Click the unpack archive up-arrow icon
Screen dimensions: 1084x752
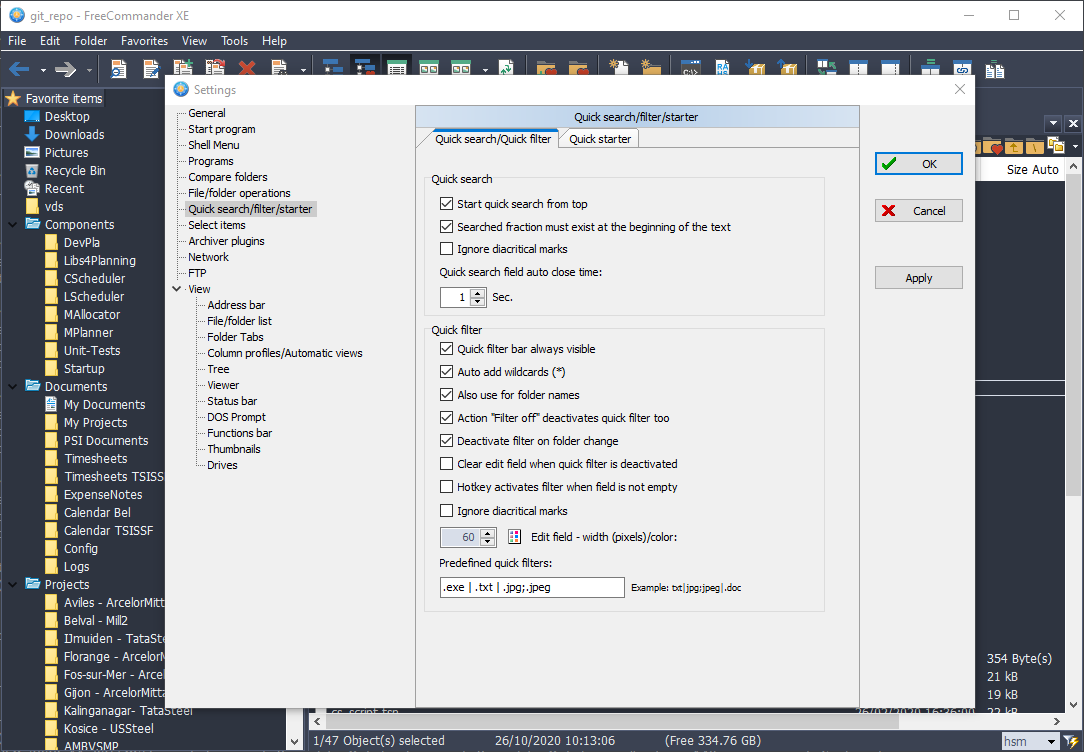click(787, 68)
